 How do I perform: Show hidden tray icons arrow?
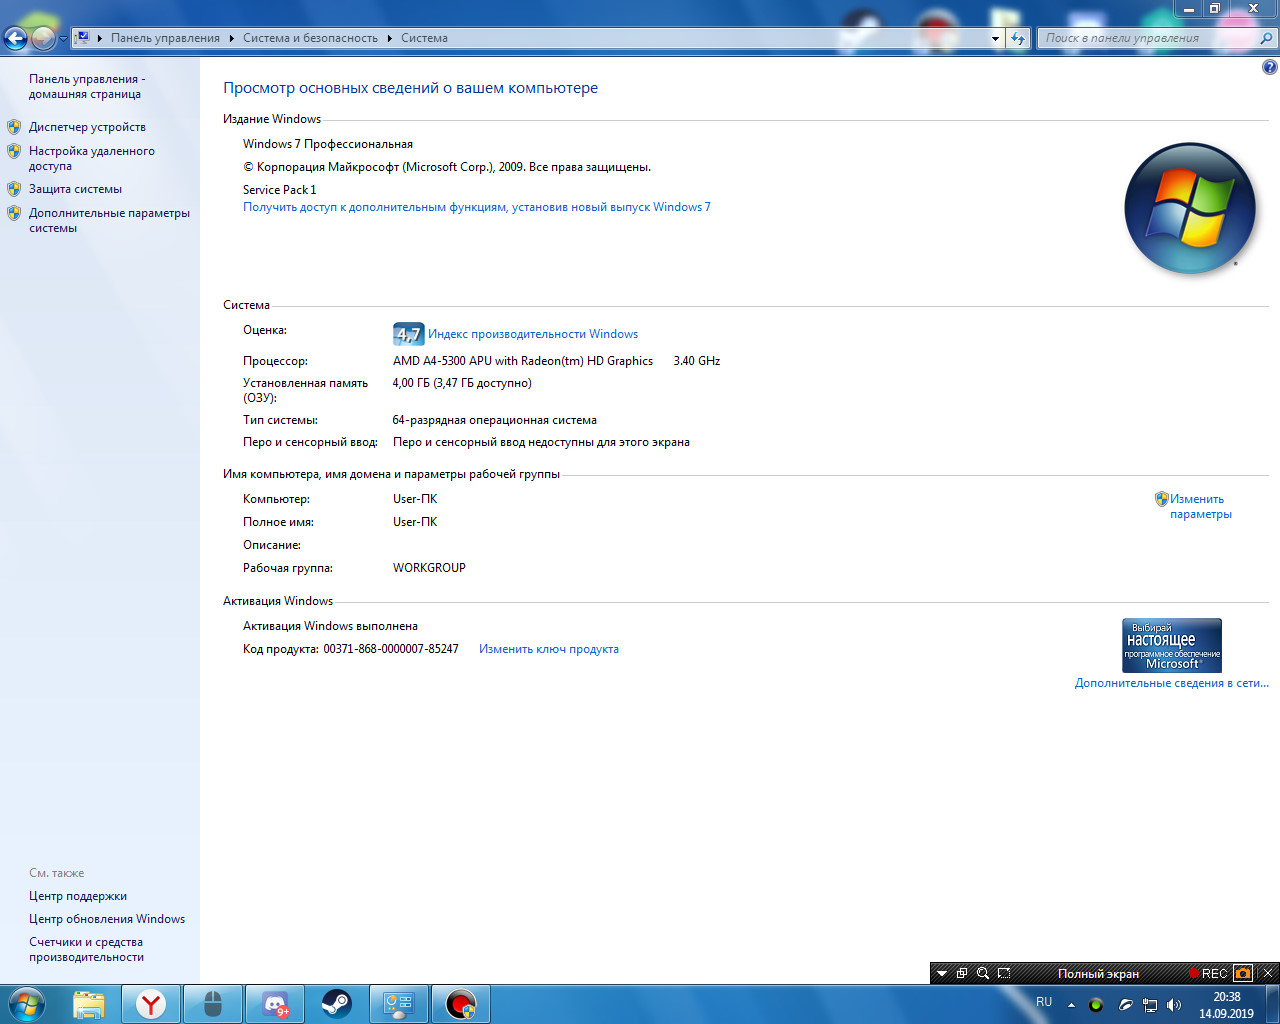click(1071, 1005)
